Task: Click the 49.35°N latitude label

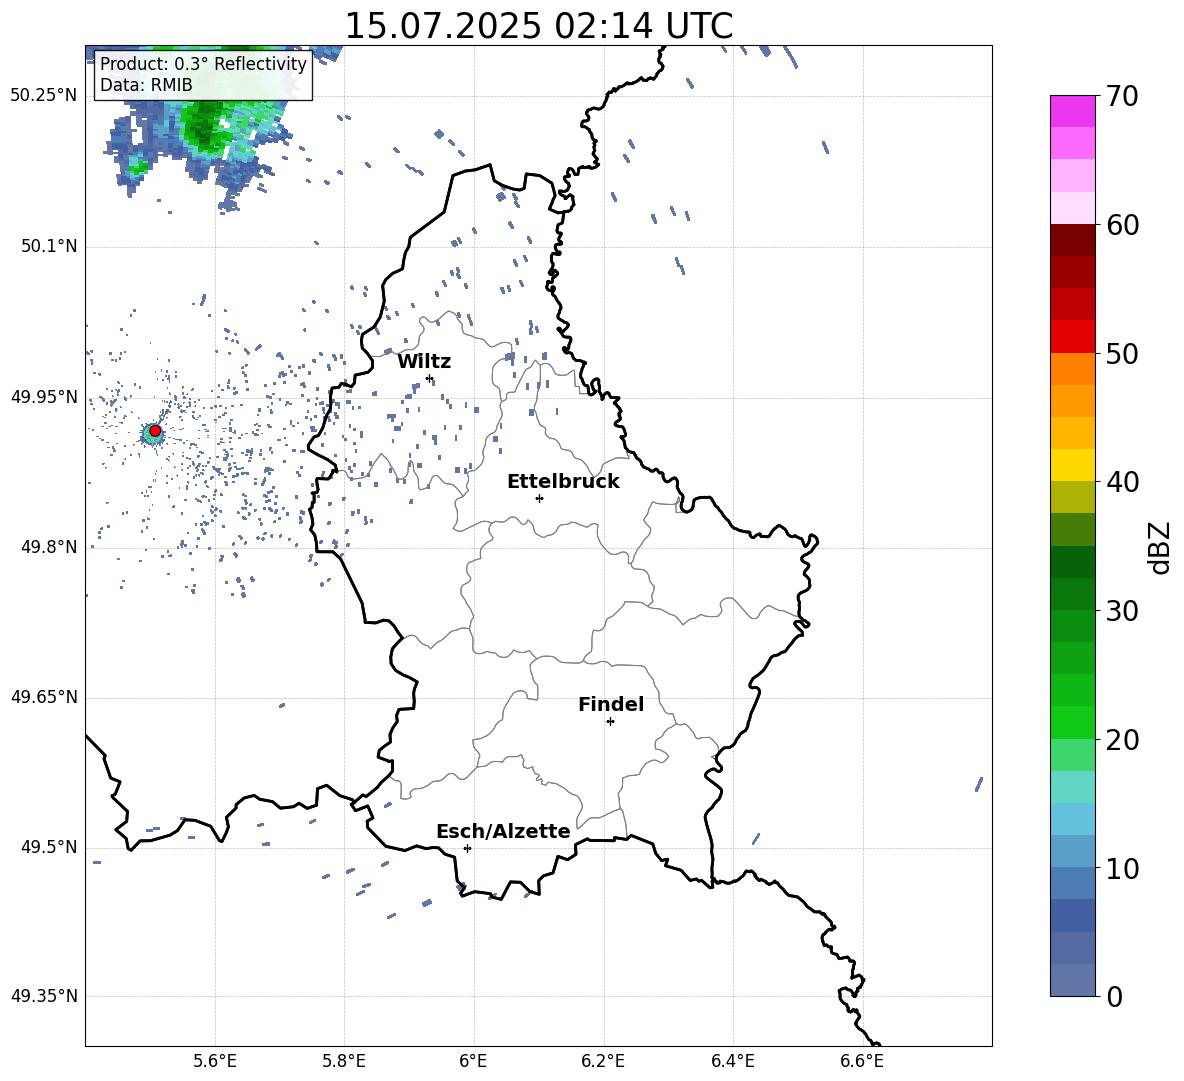Action: [44, 996]
